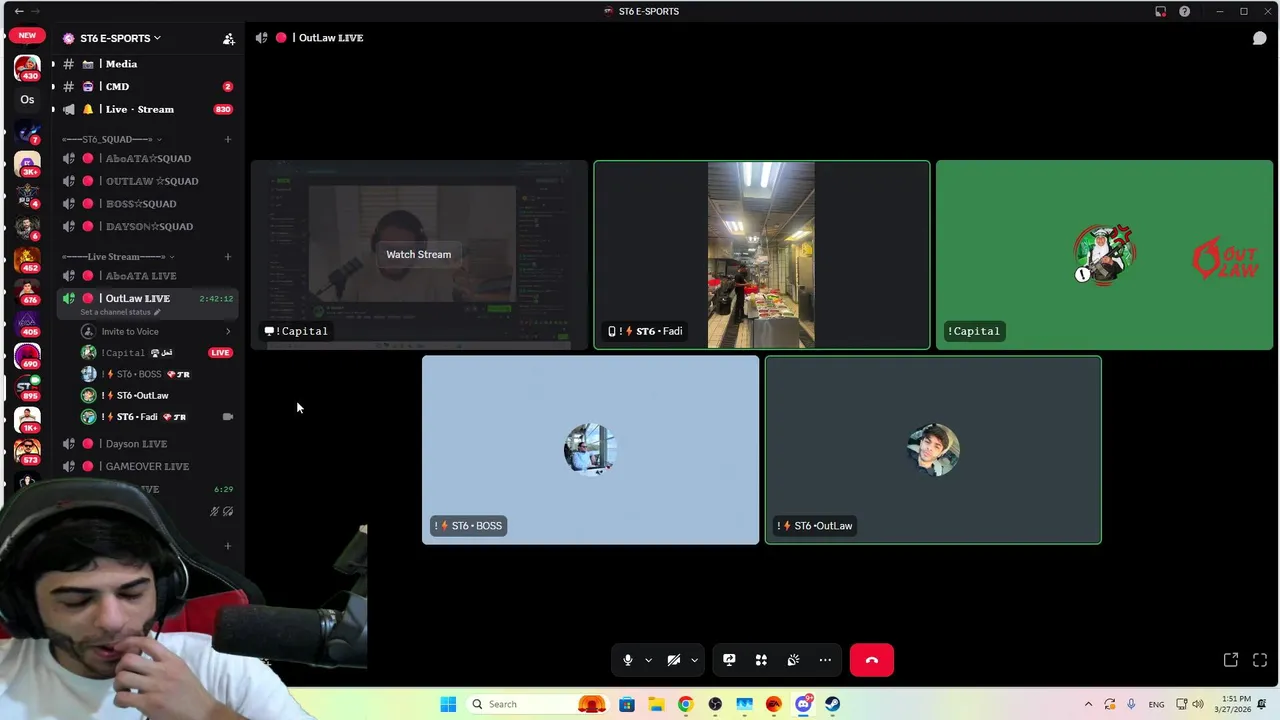
Task: Open server icon with 573 badge
Action: click(27, 452)
